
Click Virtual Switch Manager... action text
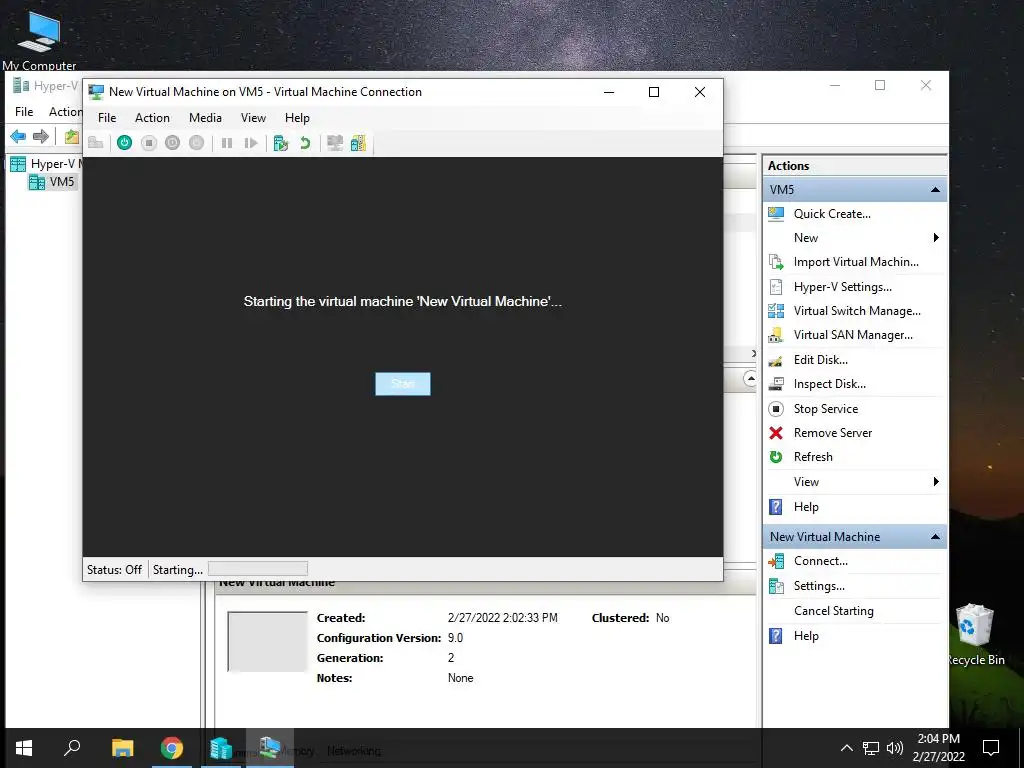click(857, 311)
